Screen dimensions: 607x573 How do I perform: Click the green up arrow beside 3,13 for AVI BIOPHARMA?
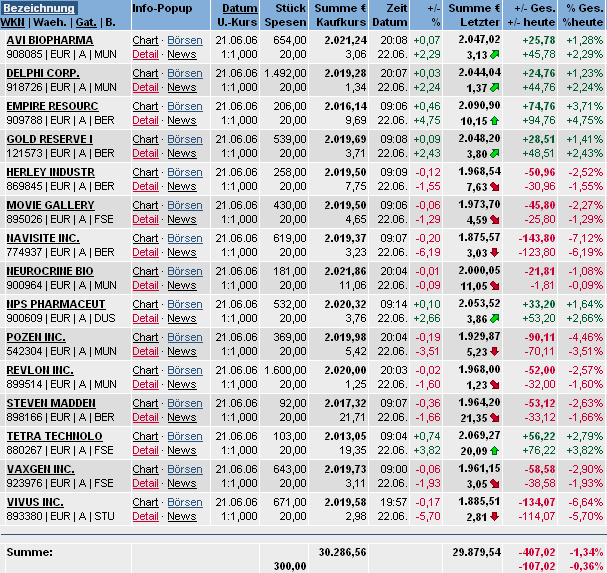tap(494, 55)
